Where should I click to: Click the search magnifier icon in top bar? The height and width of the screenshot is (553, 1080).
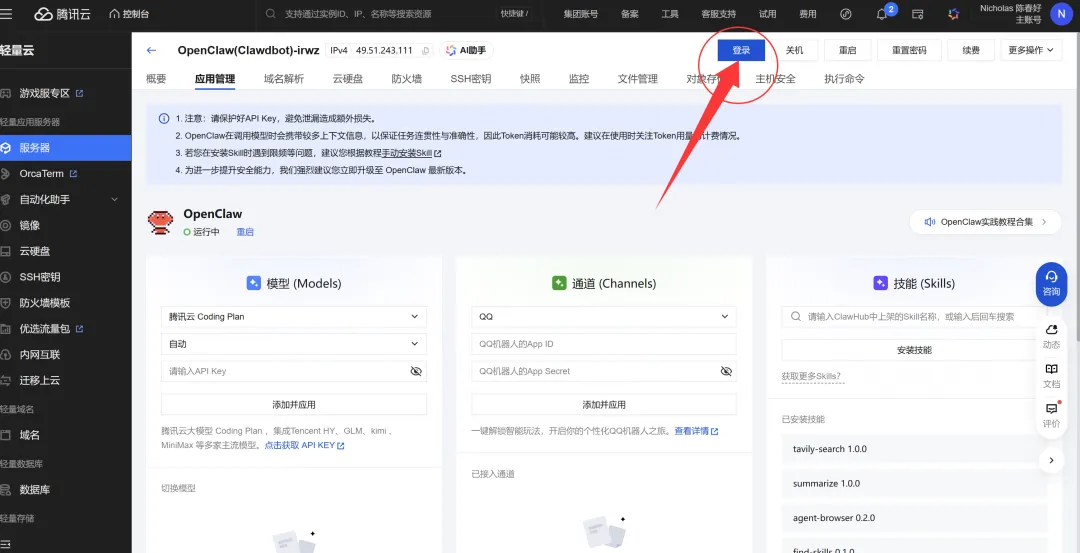(271, 14)
